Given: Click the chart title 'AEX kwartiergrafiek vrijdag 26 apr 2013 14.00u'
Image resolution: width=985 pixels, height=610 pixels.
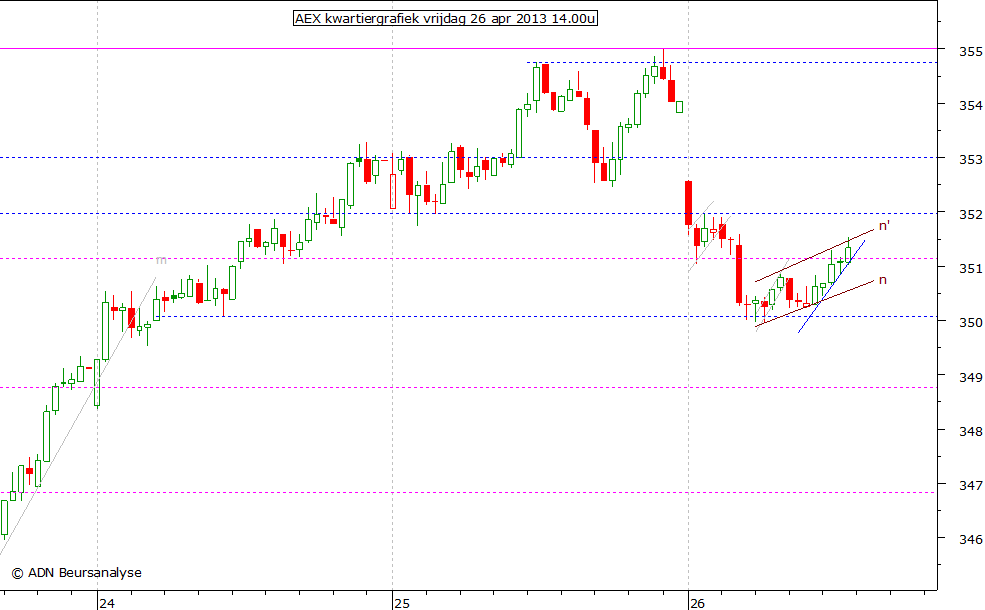Looking at the screenshot, I should click(x=445, y=18).
